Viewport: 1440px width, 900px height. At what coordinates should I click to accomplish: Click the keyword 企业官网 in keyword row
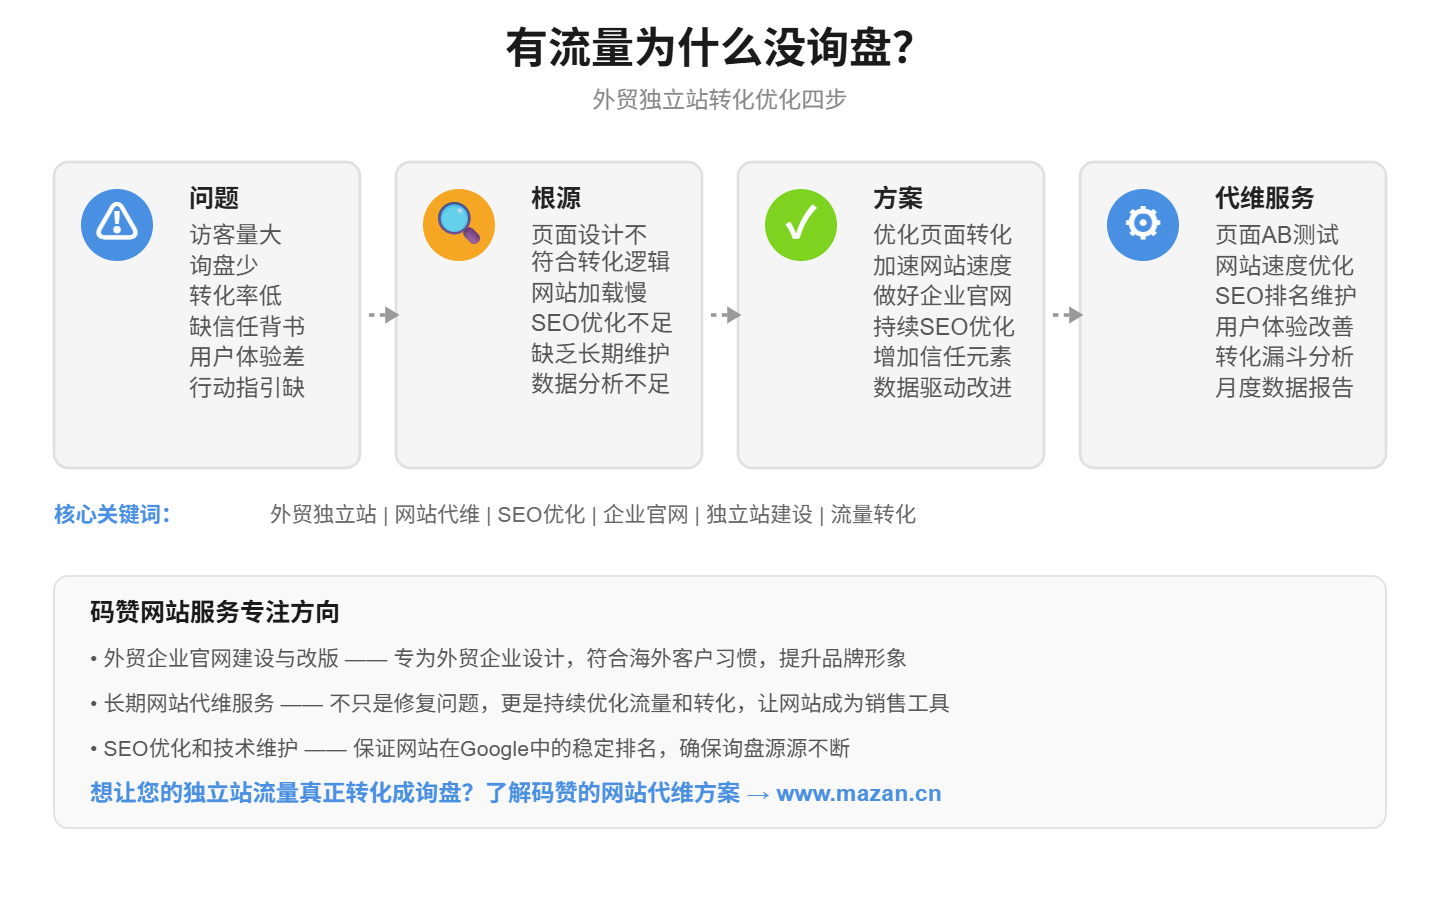(646, 514)
